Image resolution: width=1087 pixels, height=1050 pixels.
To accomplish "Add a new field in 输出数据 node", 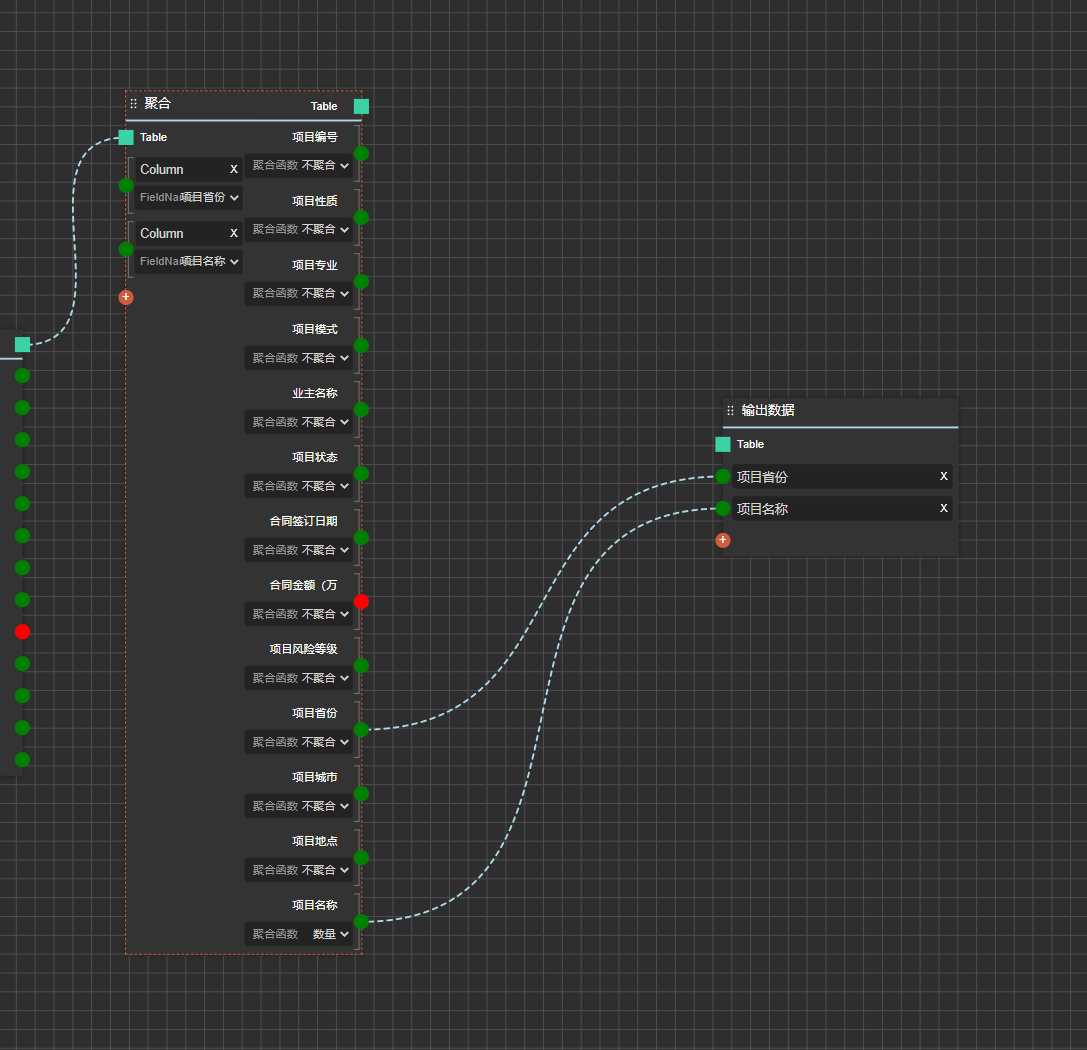I will click(x=722, y=540).
